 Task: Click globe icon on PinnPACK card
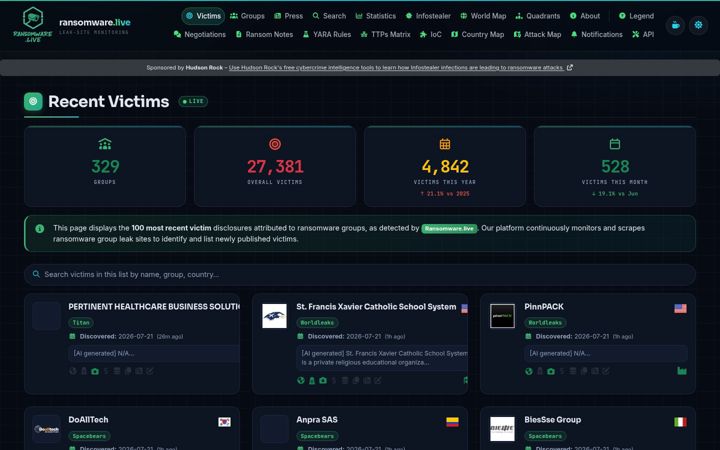[529, 371]
